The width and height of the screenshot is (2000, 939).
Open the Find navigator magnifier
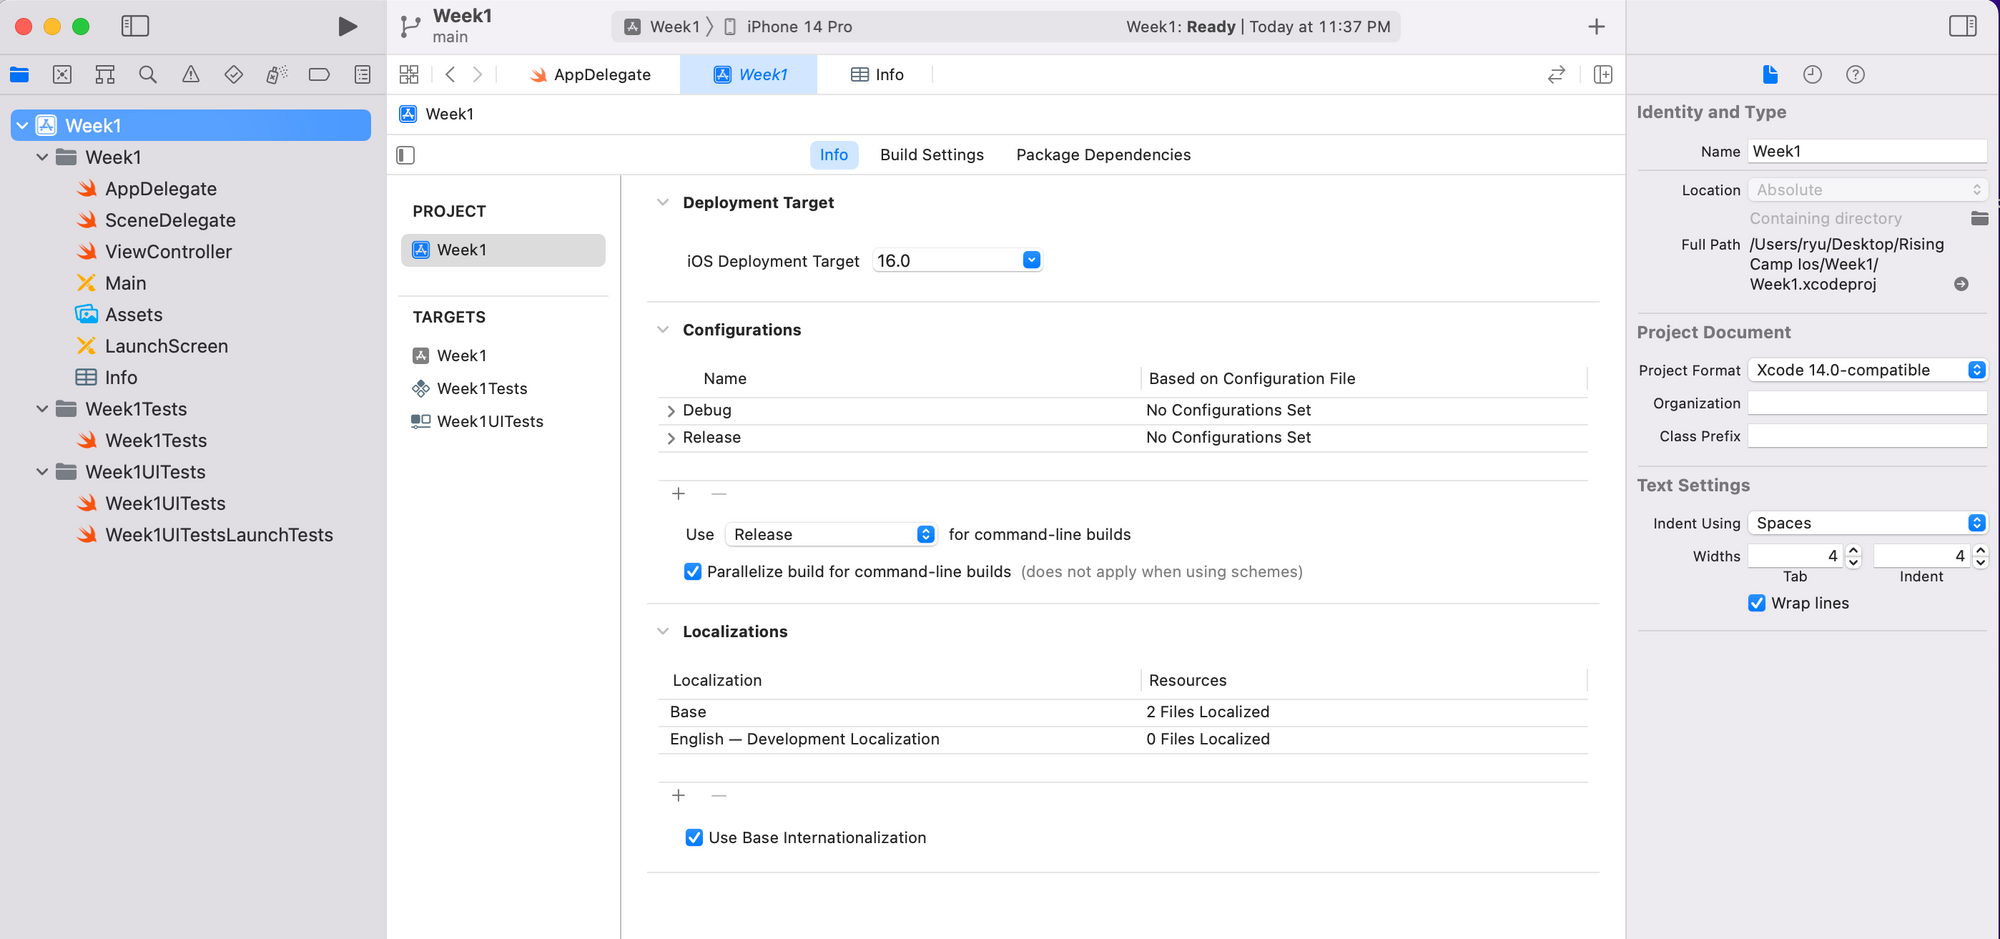tap(148, 74)
